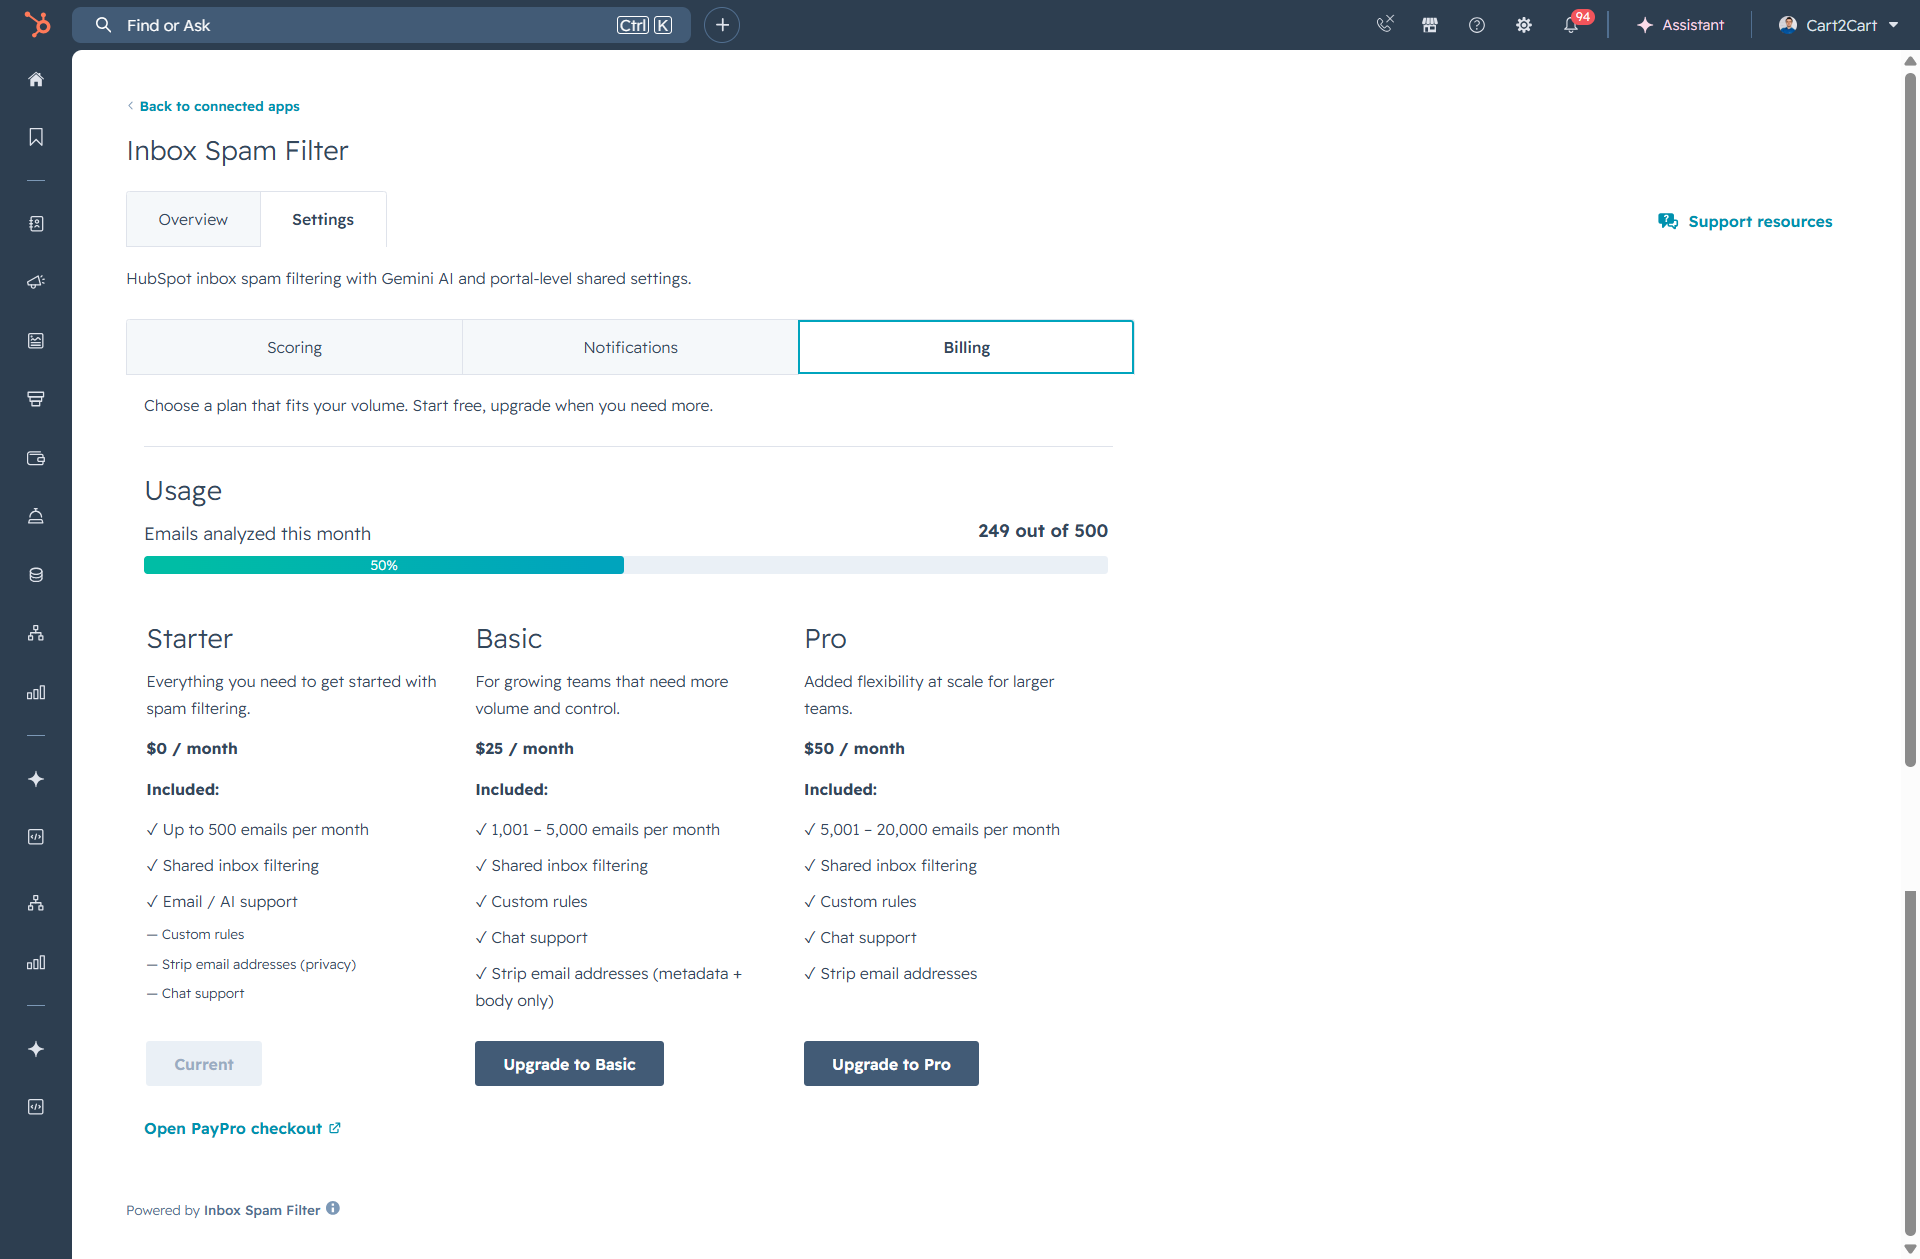Viewport: 1920px width, 1259px height.
Task: Click the Upgrade to Basic button
Action: pyautogui.click(x=569, y=1064)
